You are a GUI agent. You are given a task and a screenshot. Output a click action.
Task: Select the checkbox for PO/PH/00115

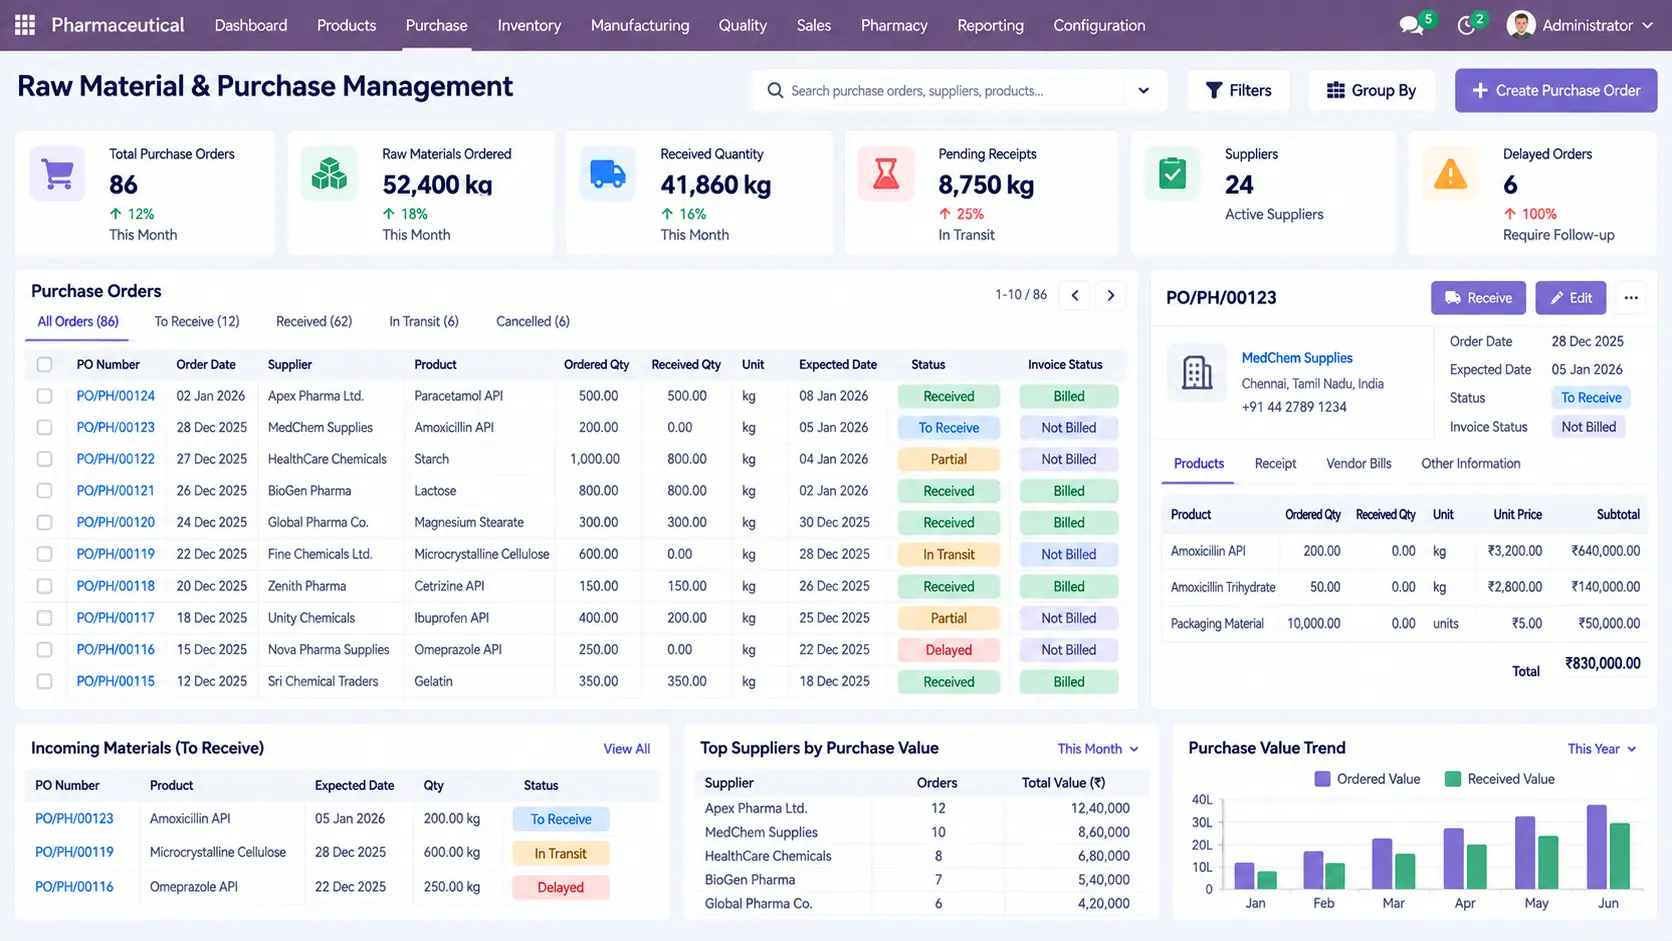coord(44,681)
